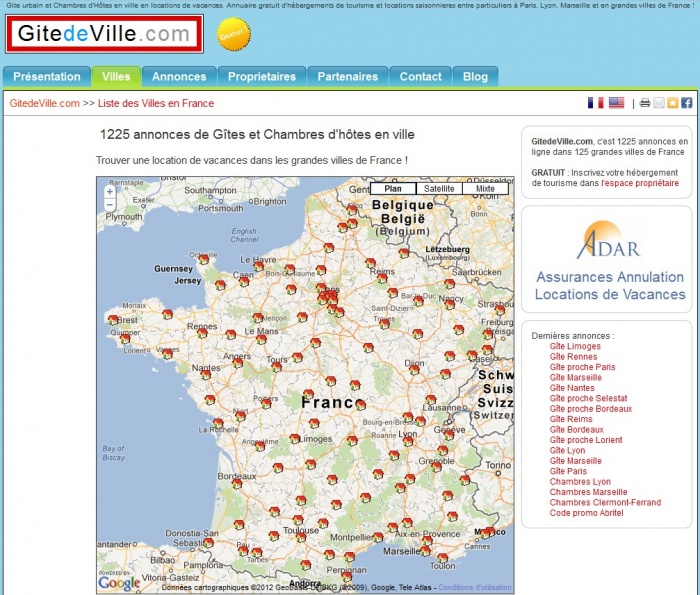Switch map to Plan view
Viewport: 700px width, 595px height.
pyautogui.click(x=393, y=189)
